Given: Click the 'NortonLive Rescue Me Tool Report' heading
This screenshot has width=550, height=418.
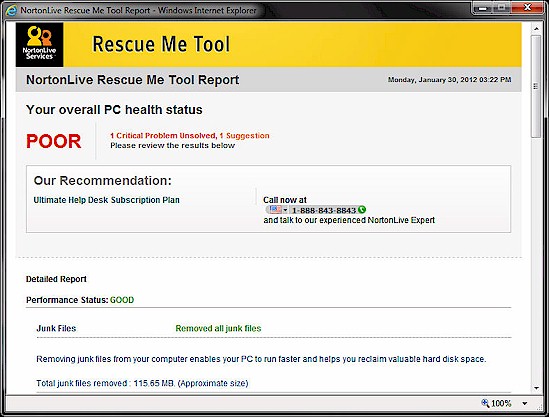Looking at the screenshot, I should (x=133, y=80).
